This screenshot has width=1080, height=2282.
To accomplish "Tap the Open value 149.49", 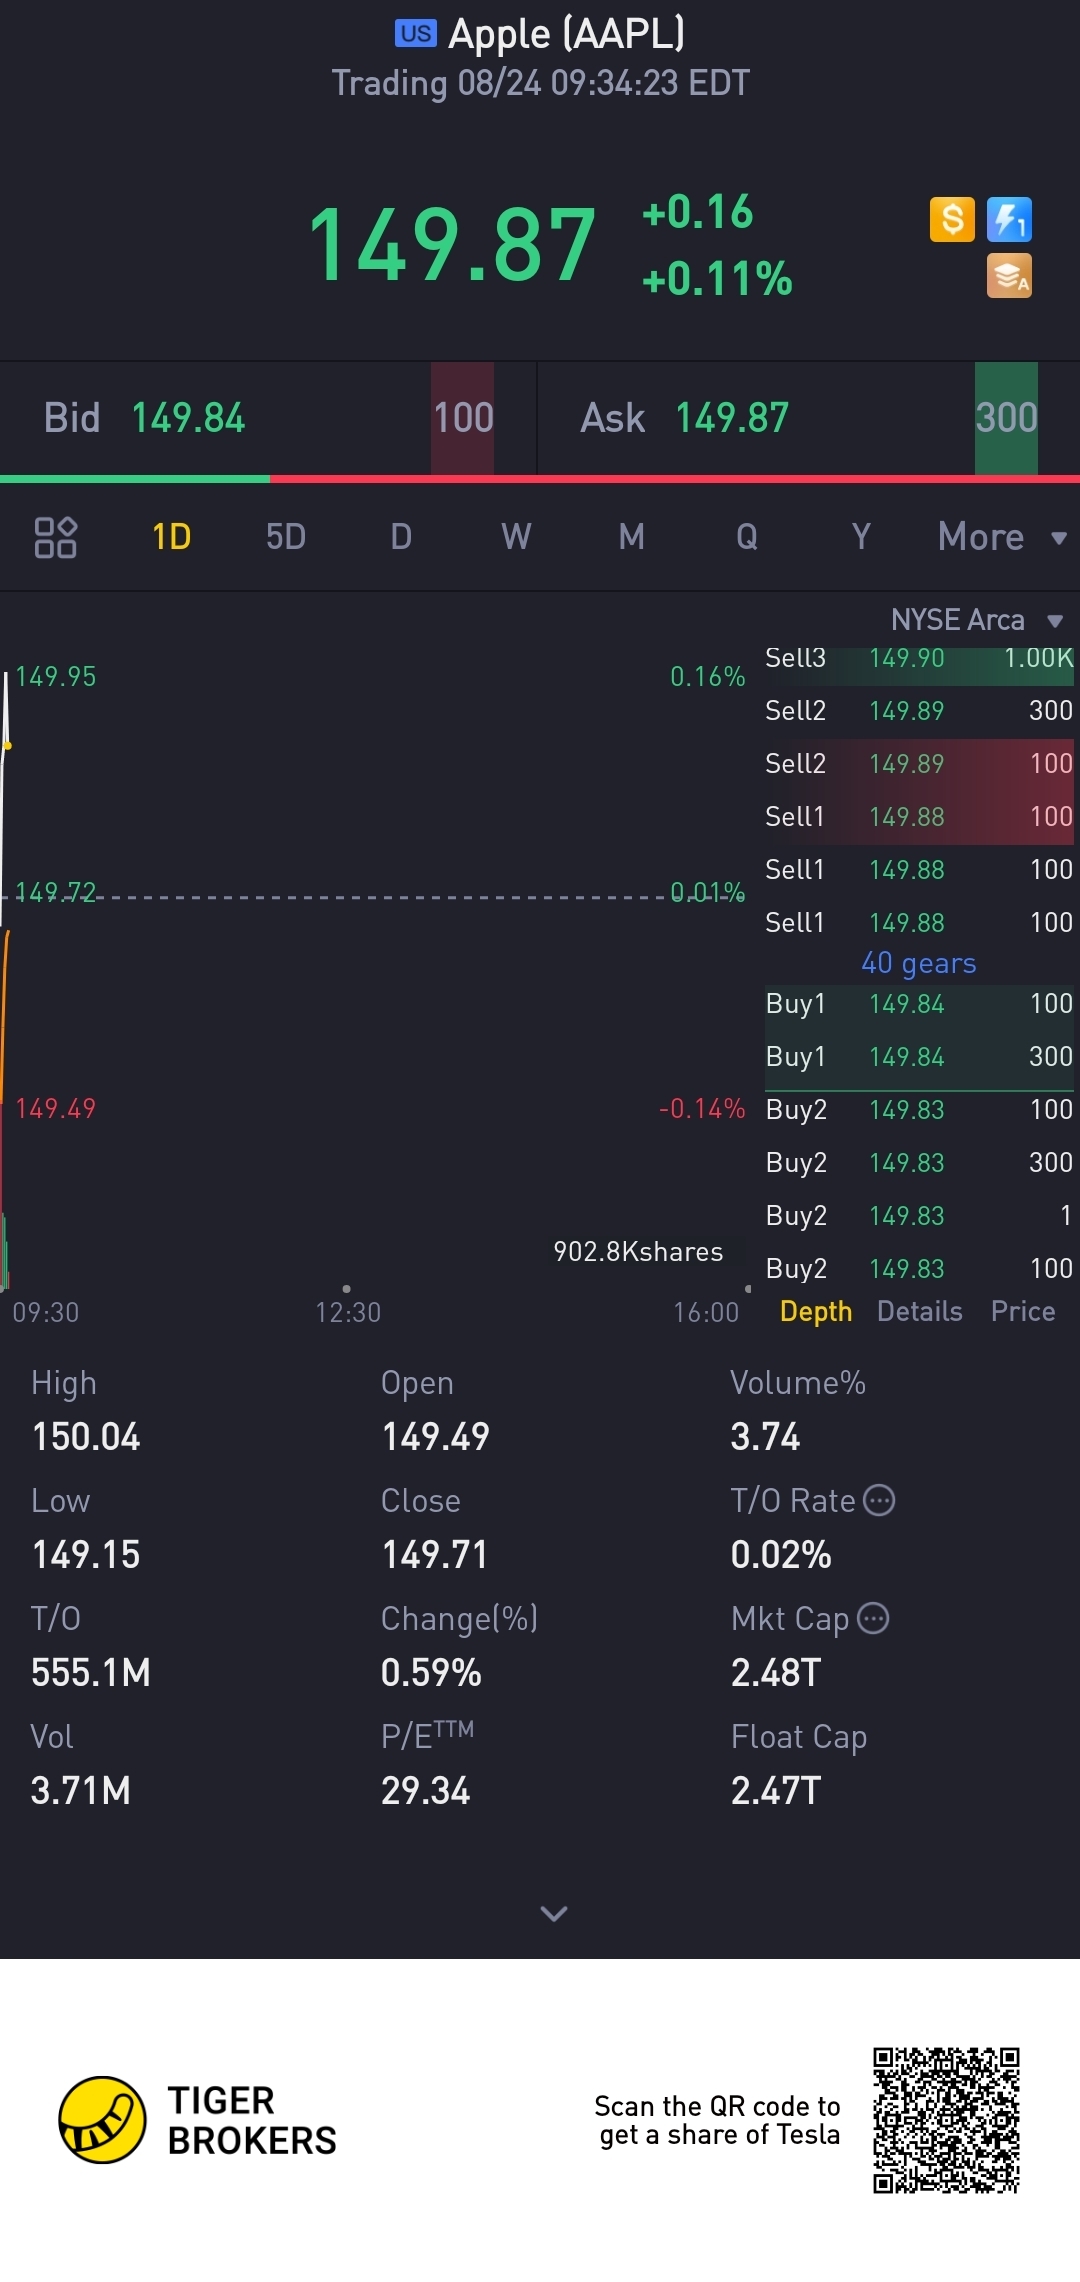I will click(x=436, y=1437).
